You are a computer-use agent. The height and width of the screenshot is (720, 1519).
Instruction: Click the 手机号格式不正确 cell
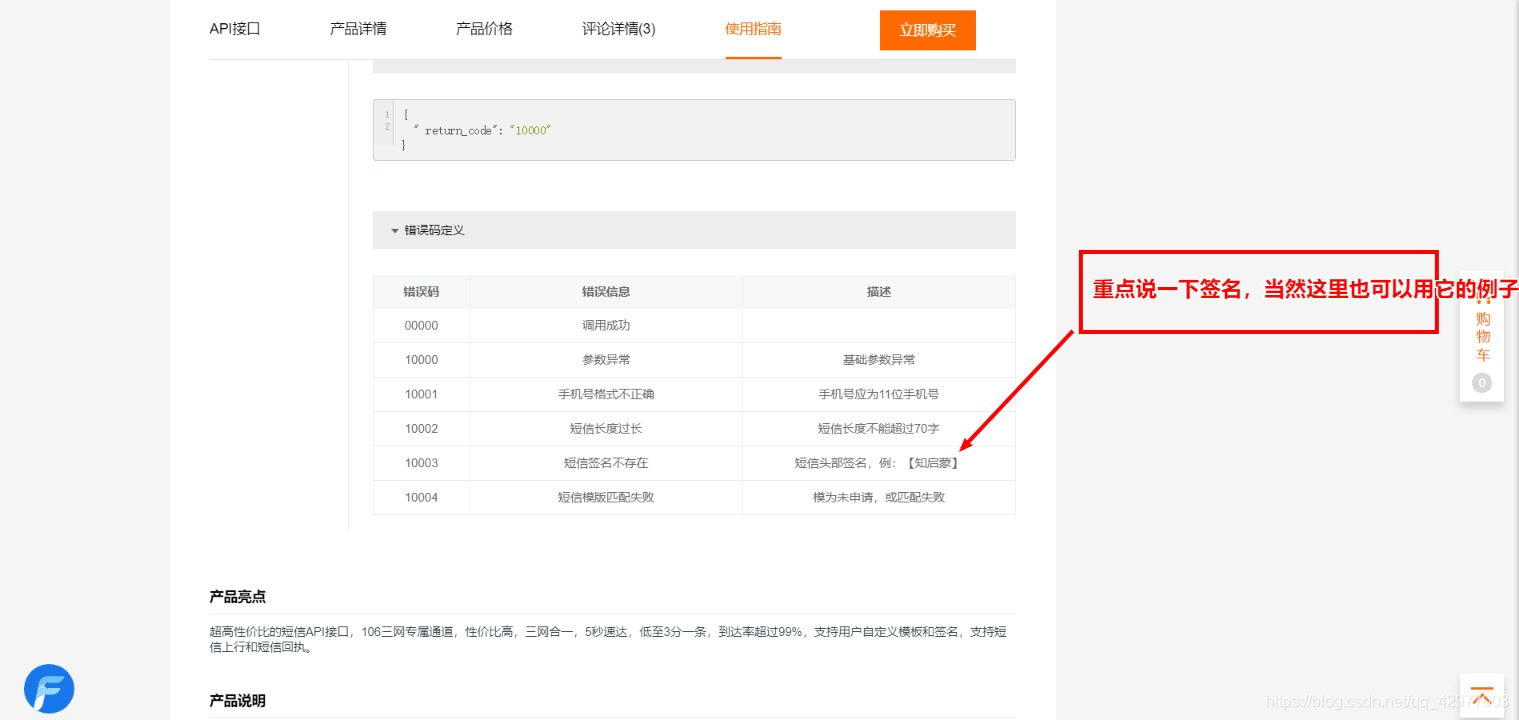606,394
